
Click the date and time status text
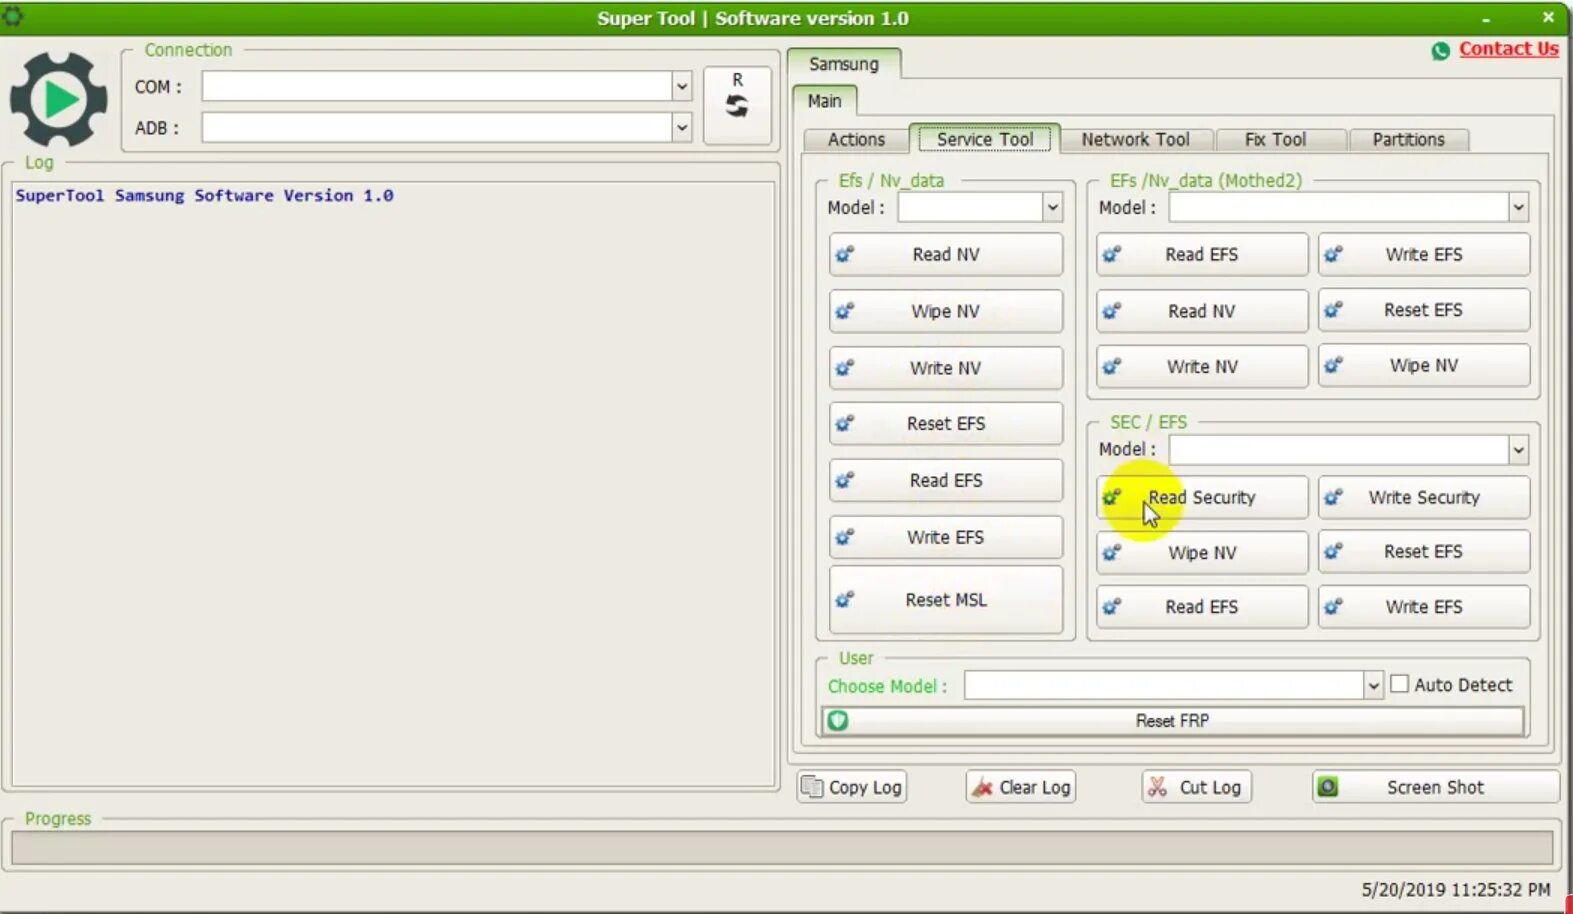1455,889
